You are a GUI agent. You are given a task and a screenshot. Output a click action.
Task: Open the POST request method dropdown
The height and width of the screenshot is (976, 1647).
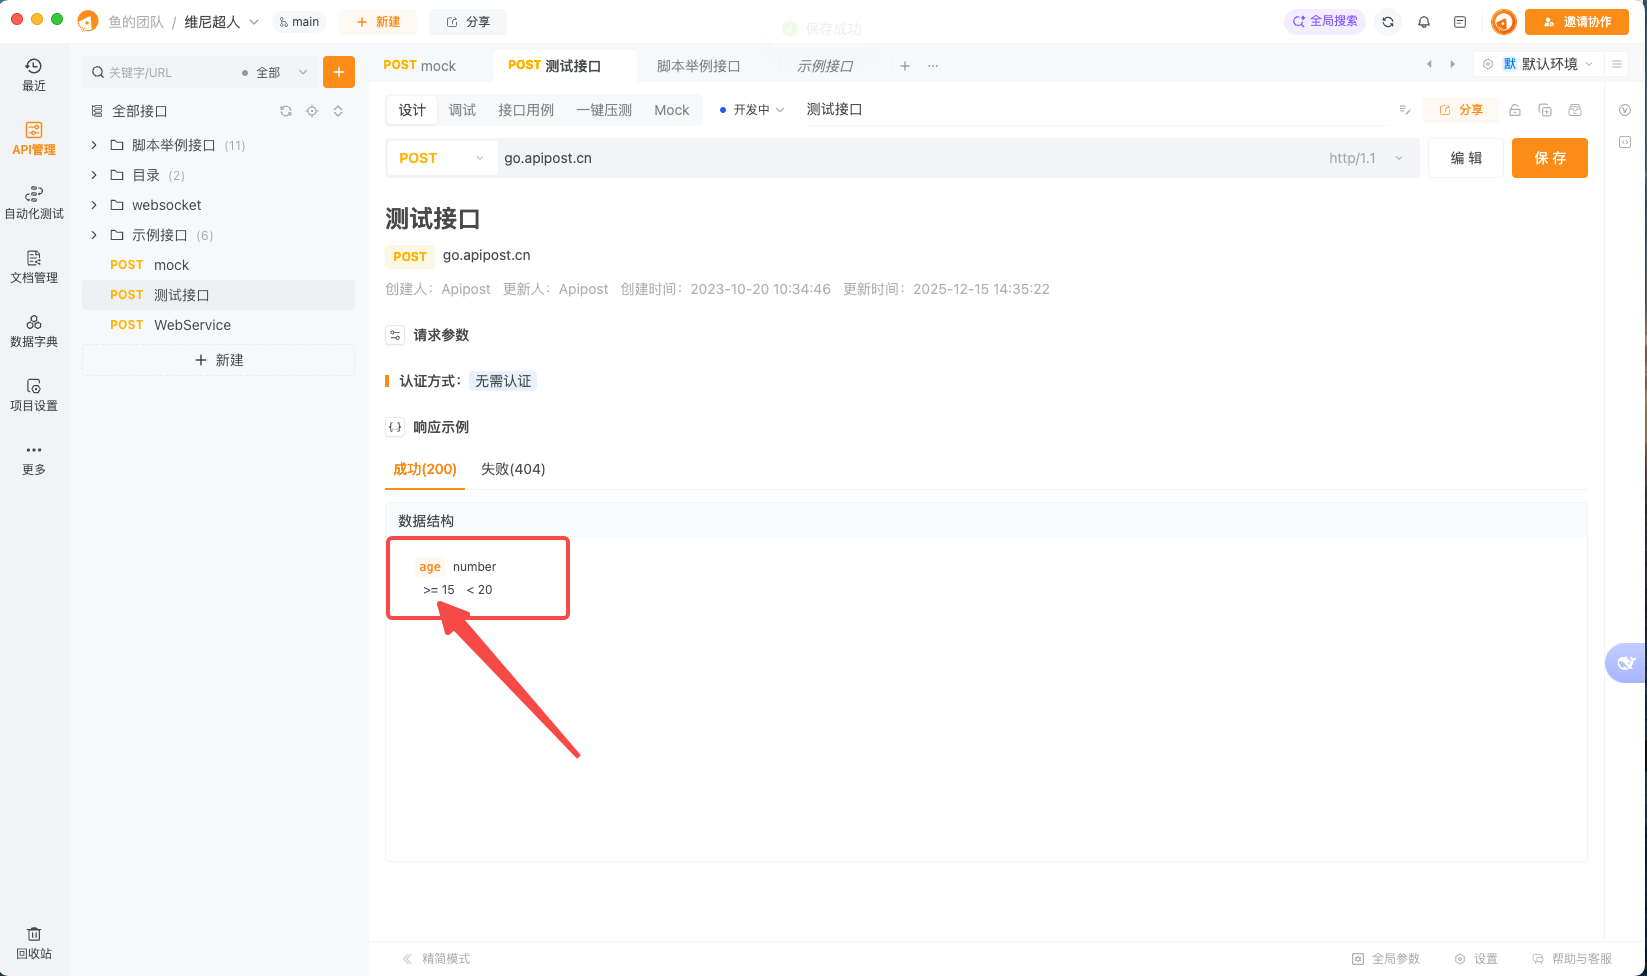click(441, 157)
